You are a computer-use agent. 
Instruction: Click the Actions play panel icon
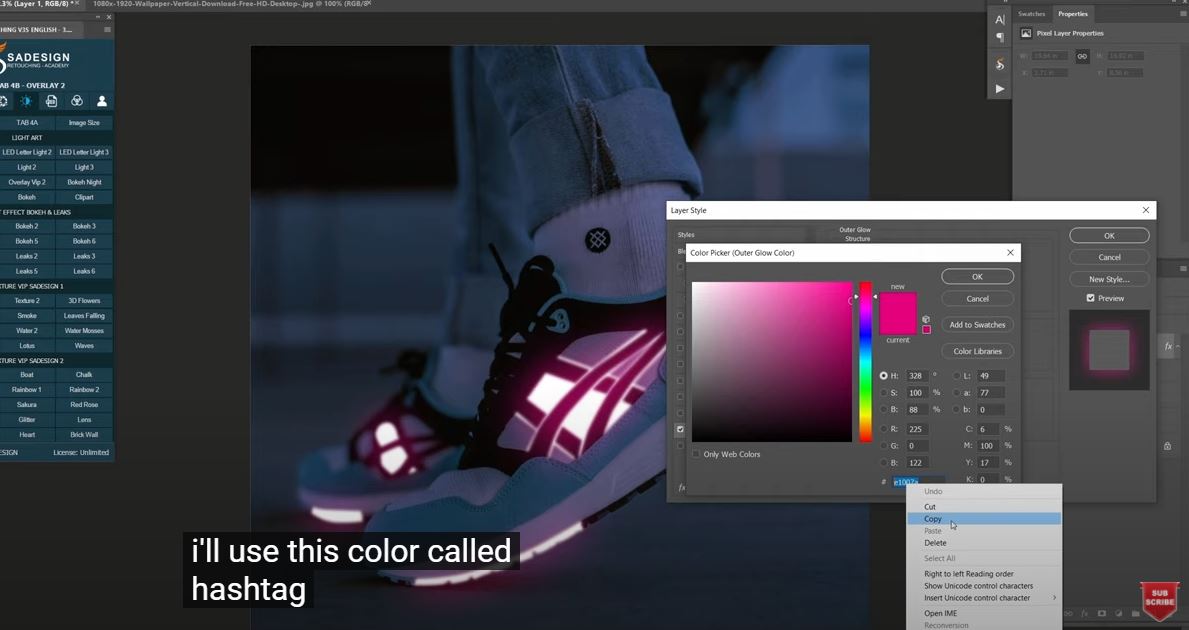[x=1000, y=89]
